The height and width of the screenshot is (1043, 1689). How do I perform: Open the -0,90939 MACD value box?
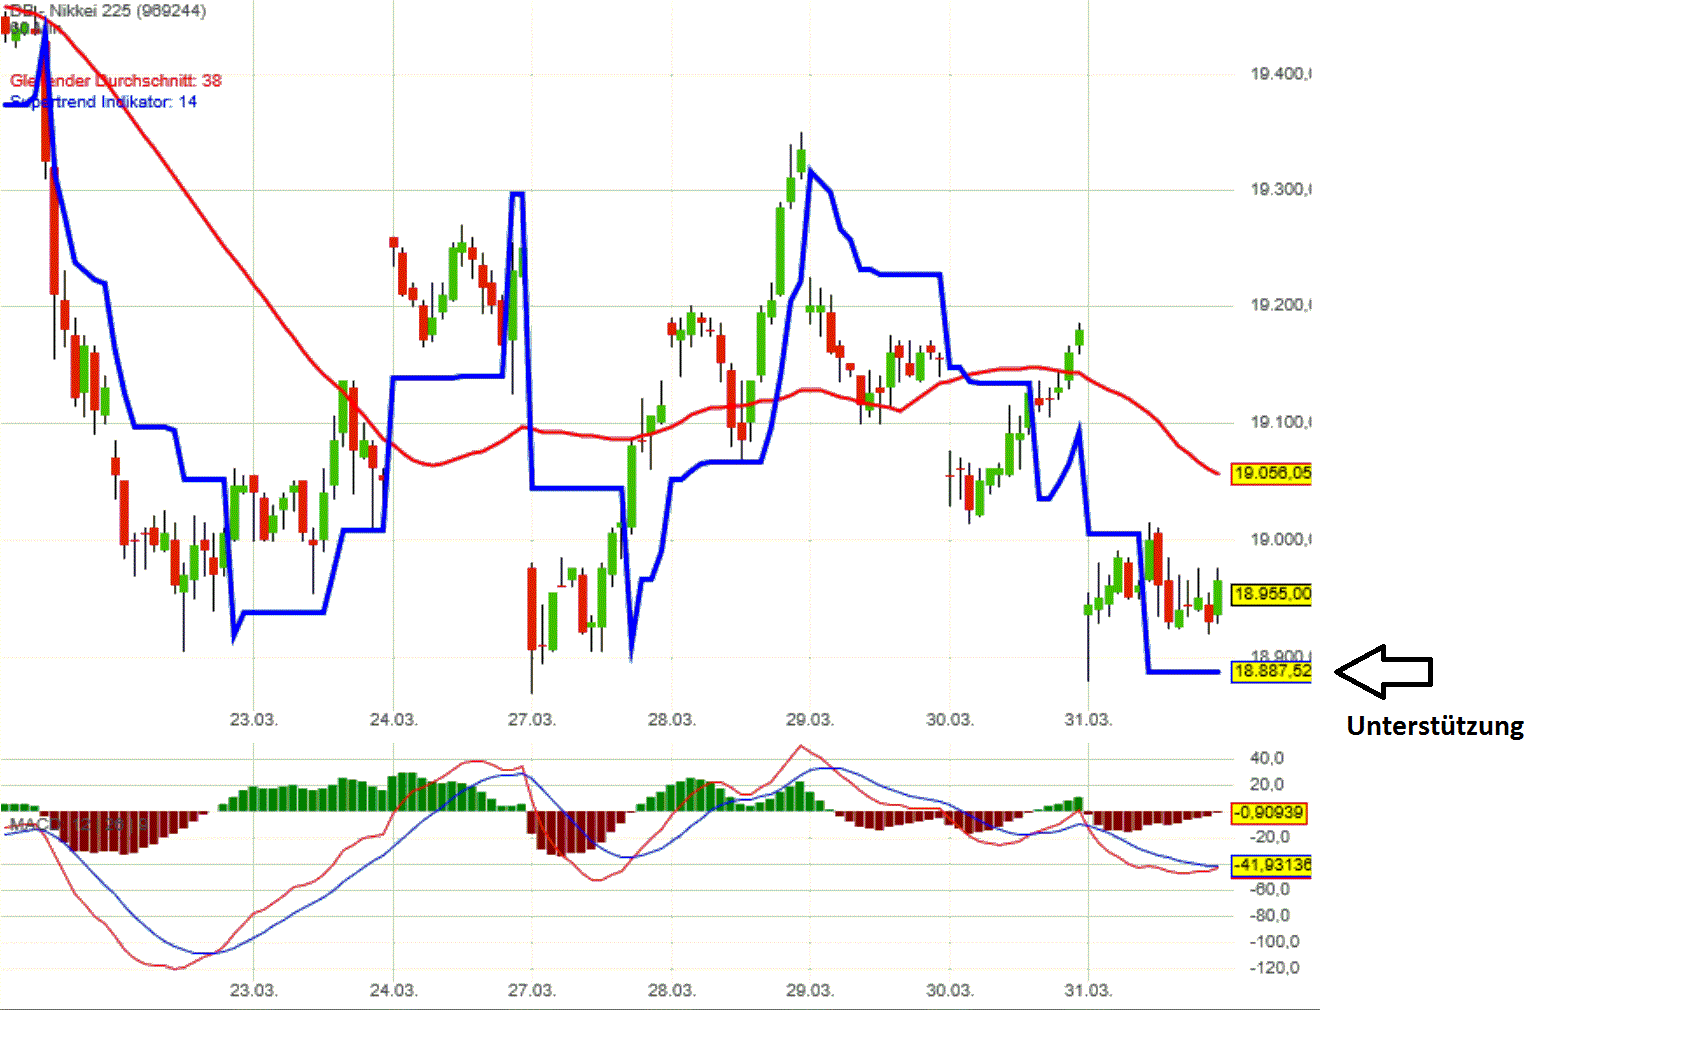(x=1270, y=814)
